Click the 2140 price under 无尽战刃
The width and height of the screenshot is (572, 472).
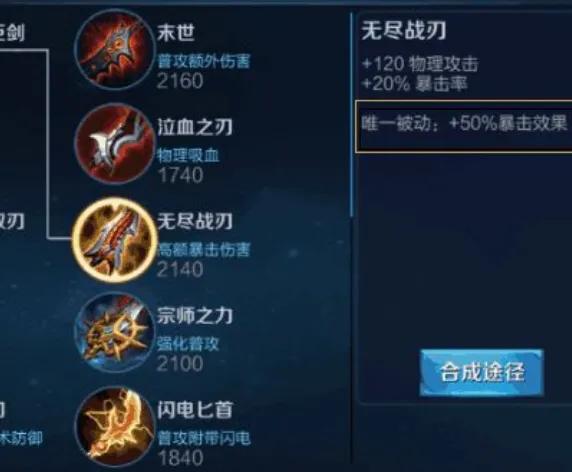[x=180, y=269]
